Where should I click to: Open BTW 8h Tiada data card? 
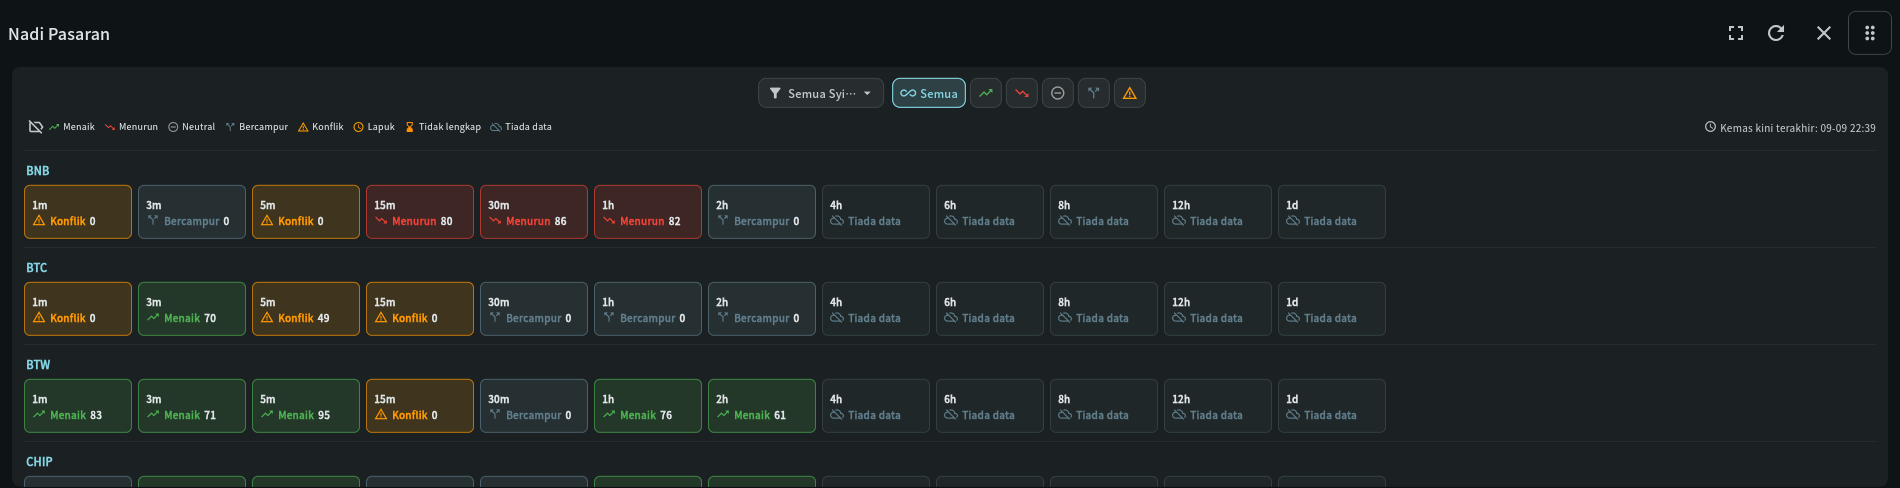1104,406
